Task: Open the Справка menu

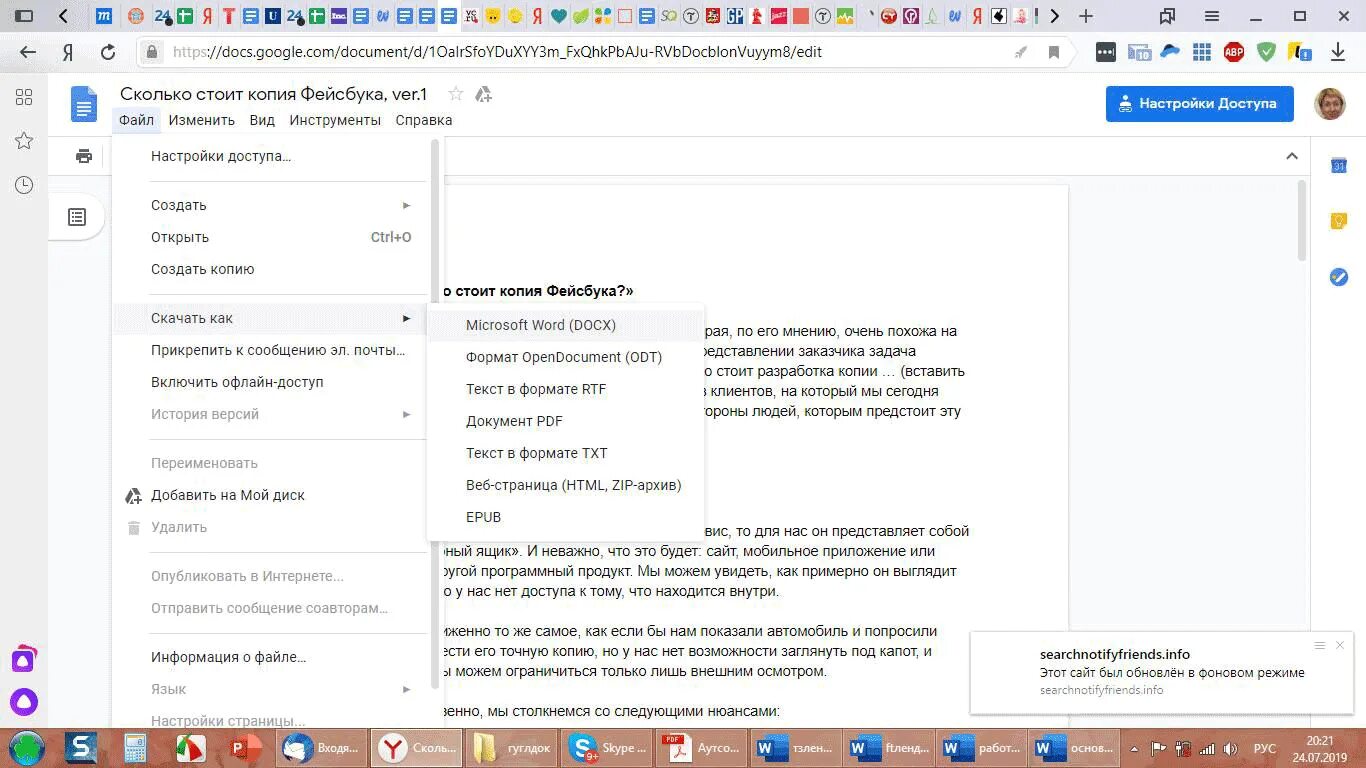Action: click(424, 120)
